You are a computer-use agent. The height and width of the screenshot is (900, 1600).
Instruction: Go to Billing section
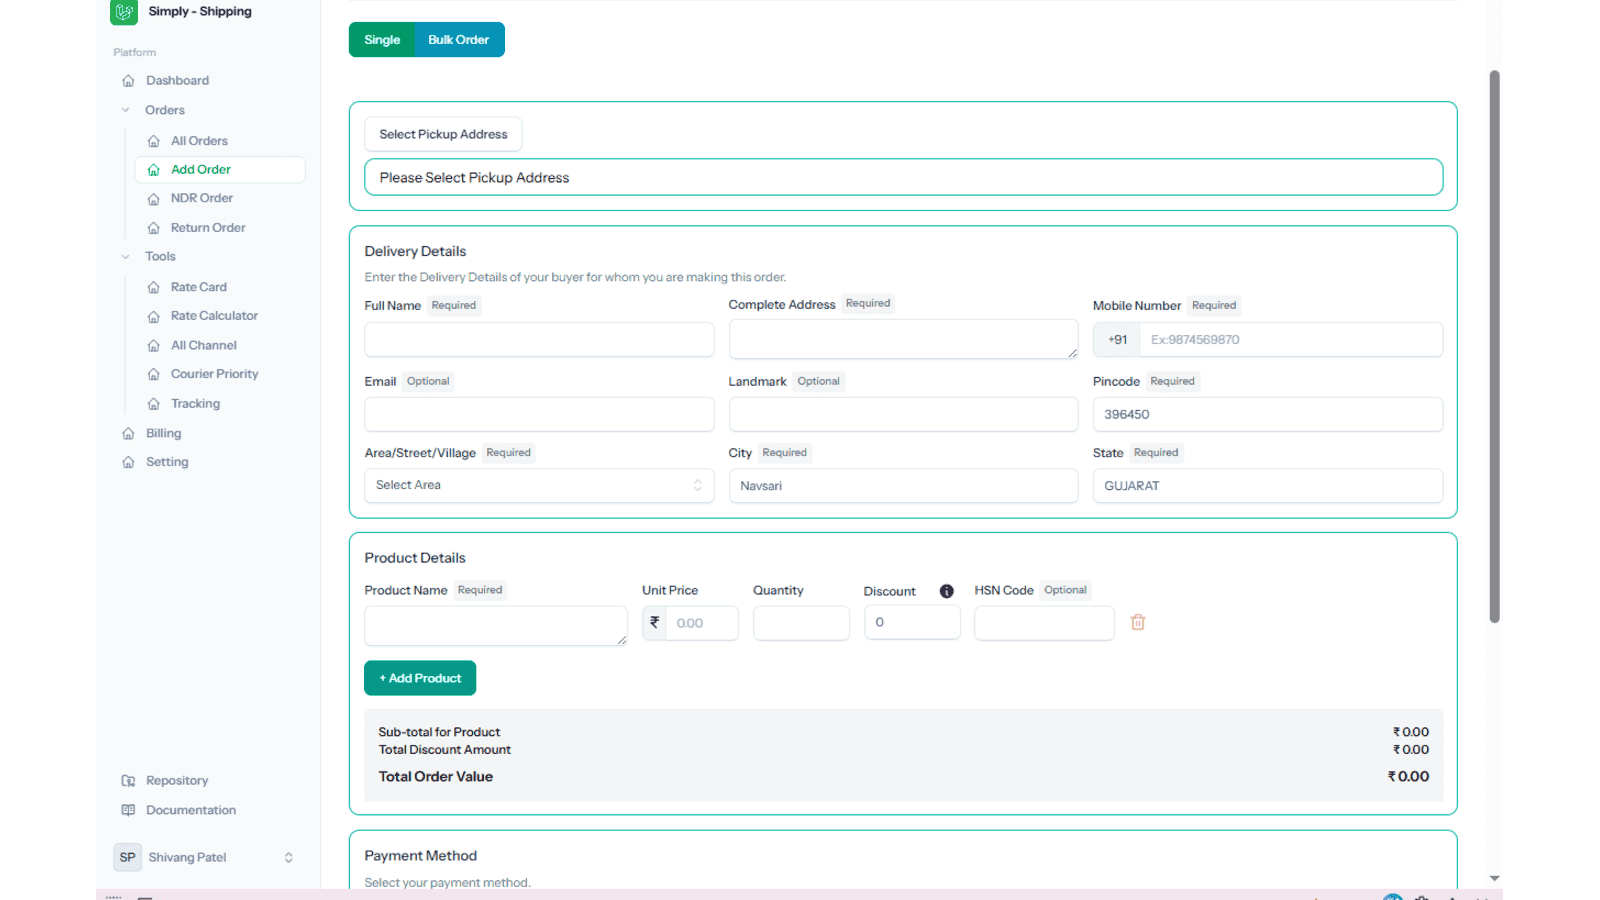[x=163, y=433]
